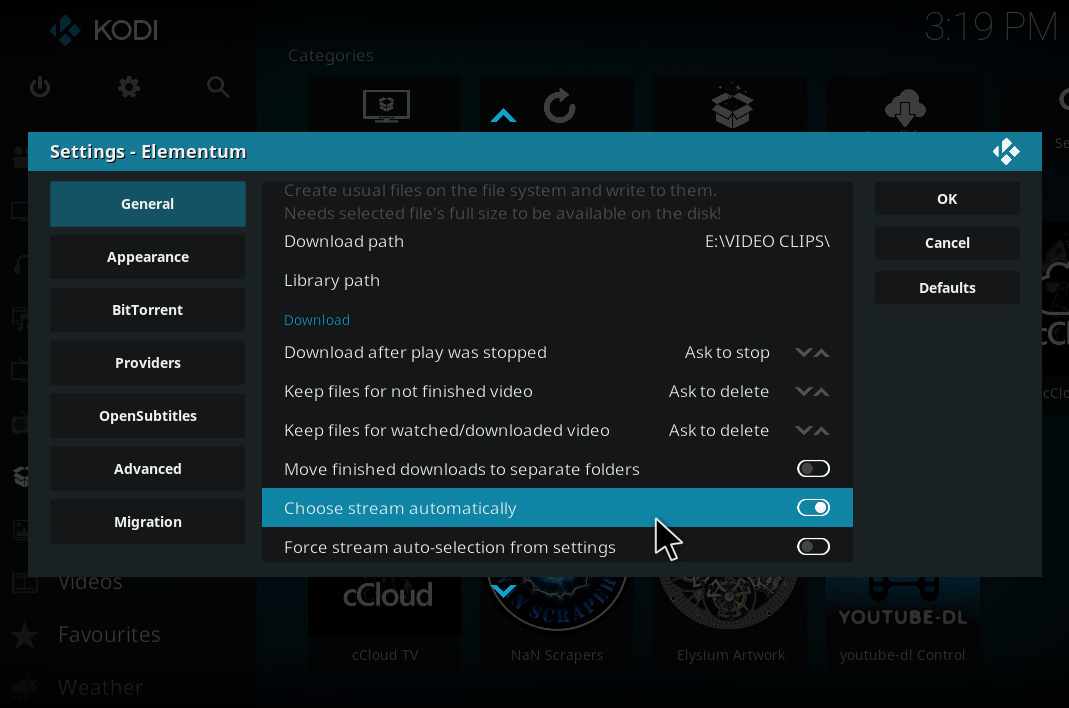Click the search magnifier icon
Viewport: 1069px width, 708px height.
pos(218,87)
